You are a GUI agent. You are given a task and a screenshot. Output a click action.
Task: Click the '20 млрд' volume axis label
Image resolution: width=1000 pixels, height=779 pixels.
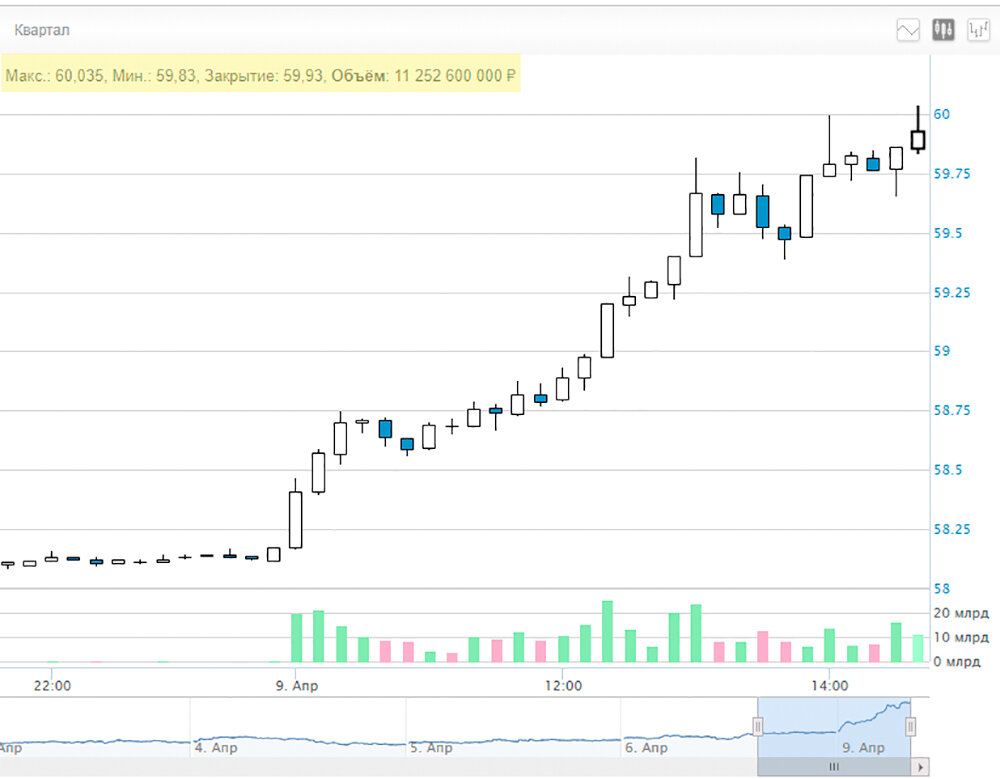pos(961,613)
